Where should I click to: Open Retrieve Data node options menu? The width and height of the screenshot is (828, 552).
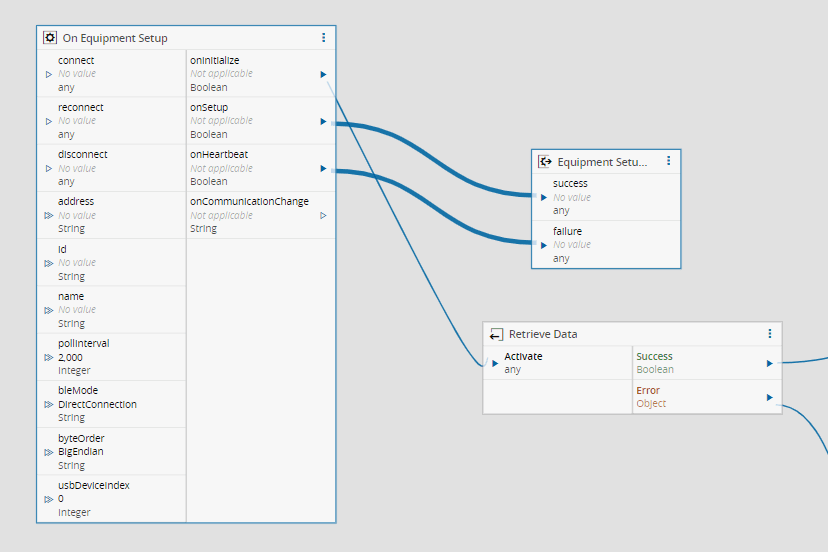tap(769, 334)
